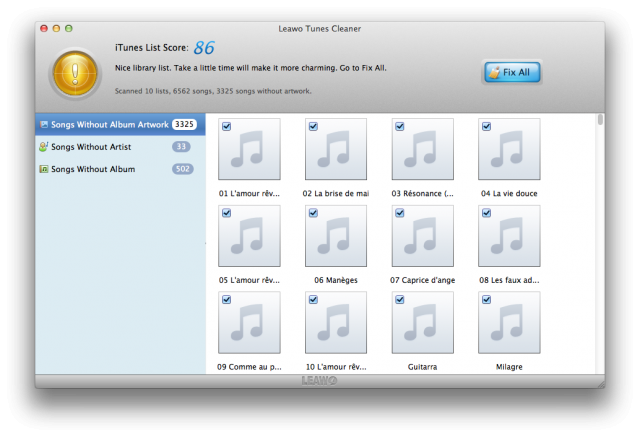Toggle checkbox for 06 Manèges
Viewport: 640px width, 437px height.
click(313, 213)
